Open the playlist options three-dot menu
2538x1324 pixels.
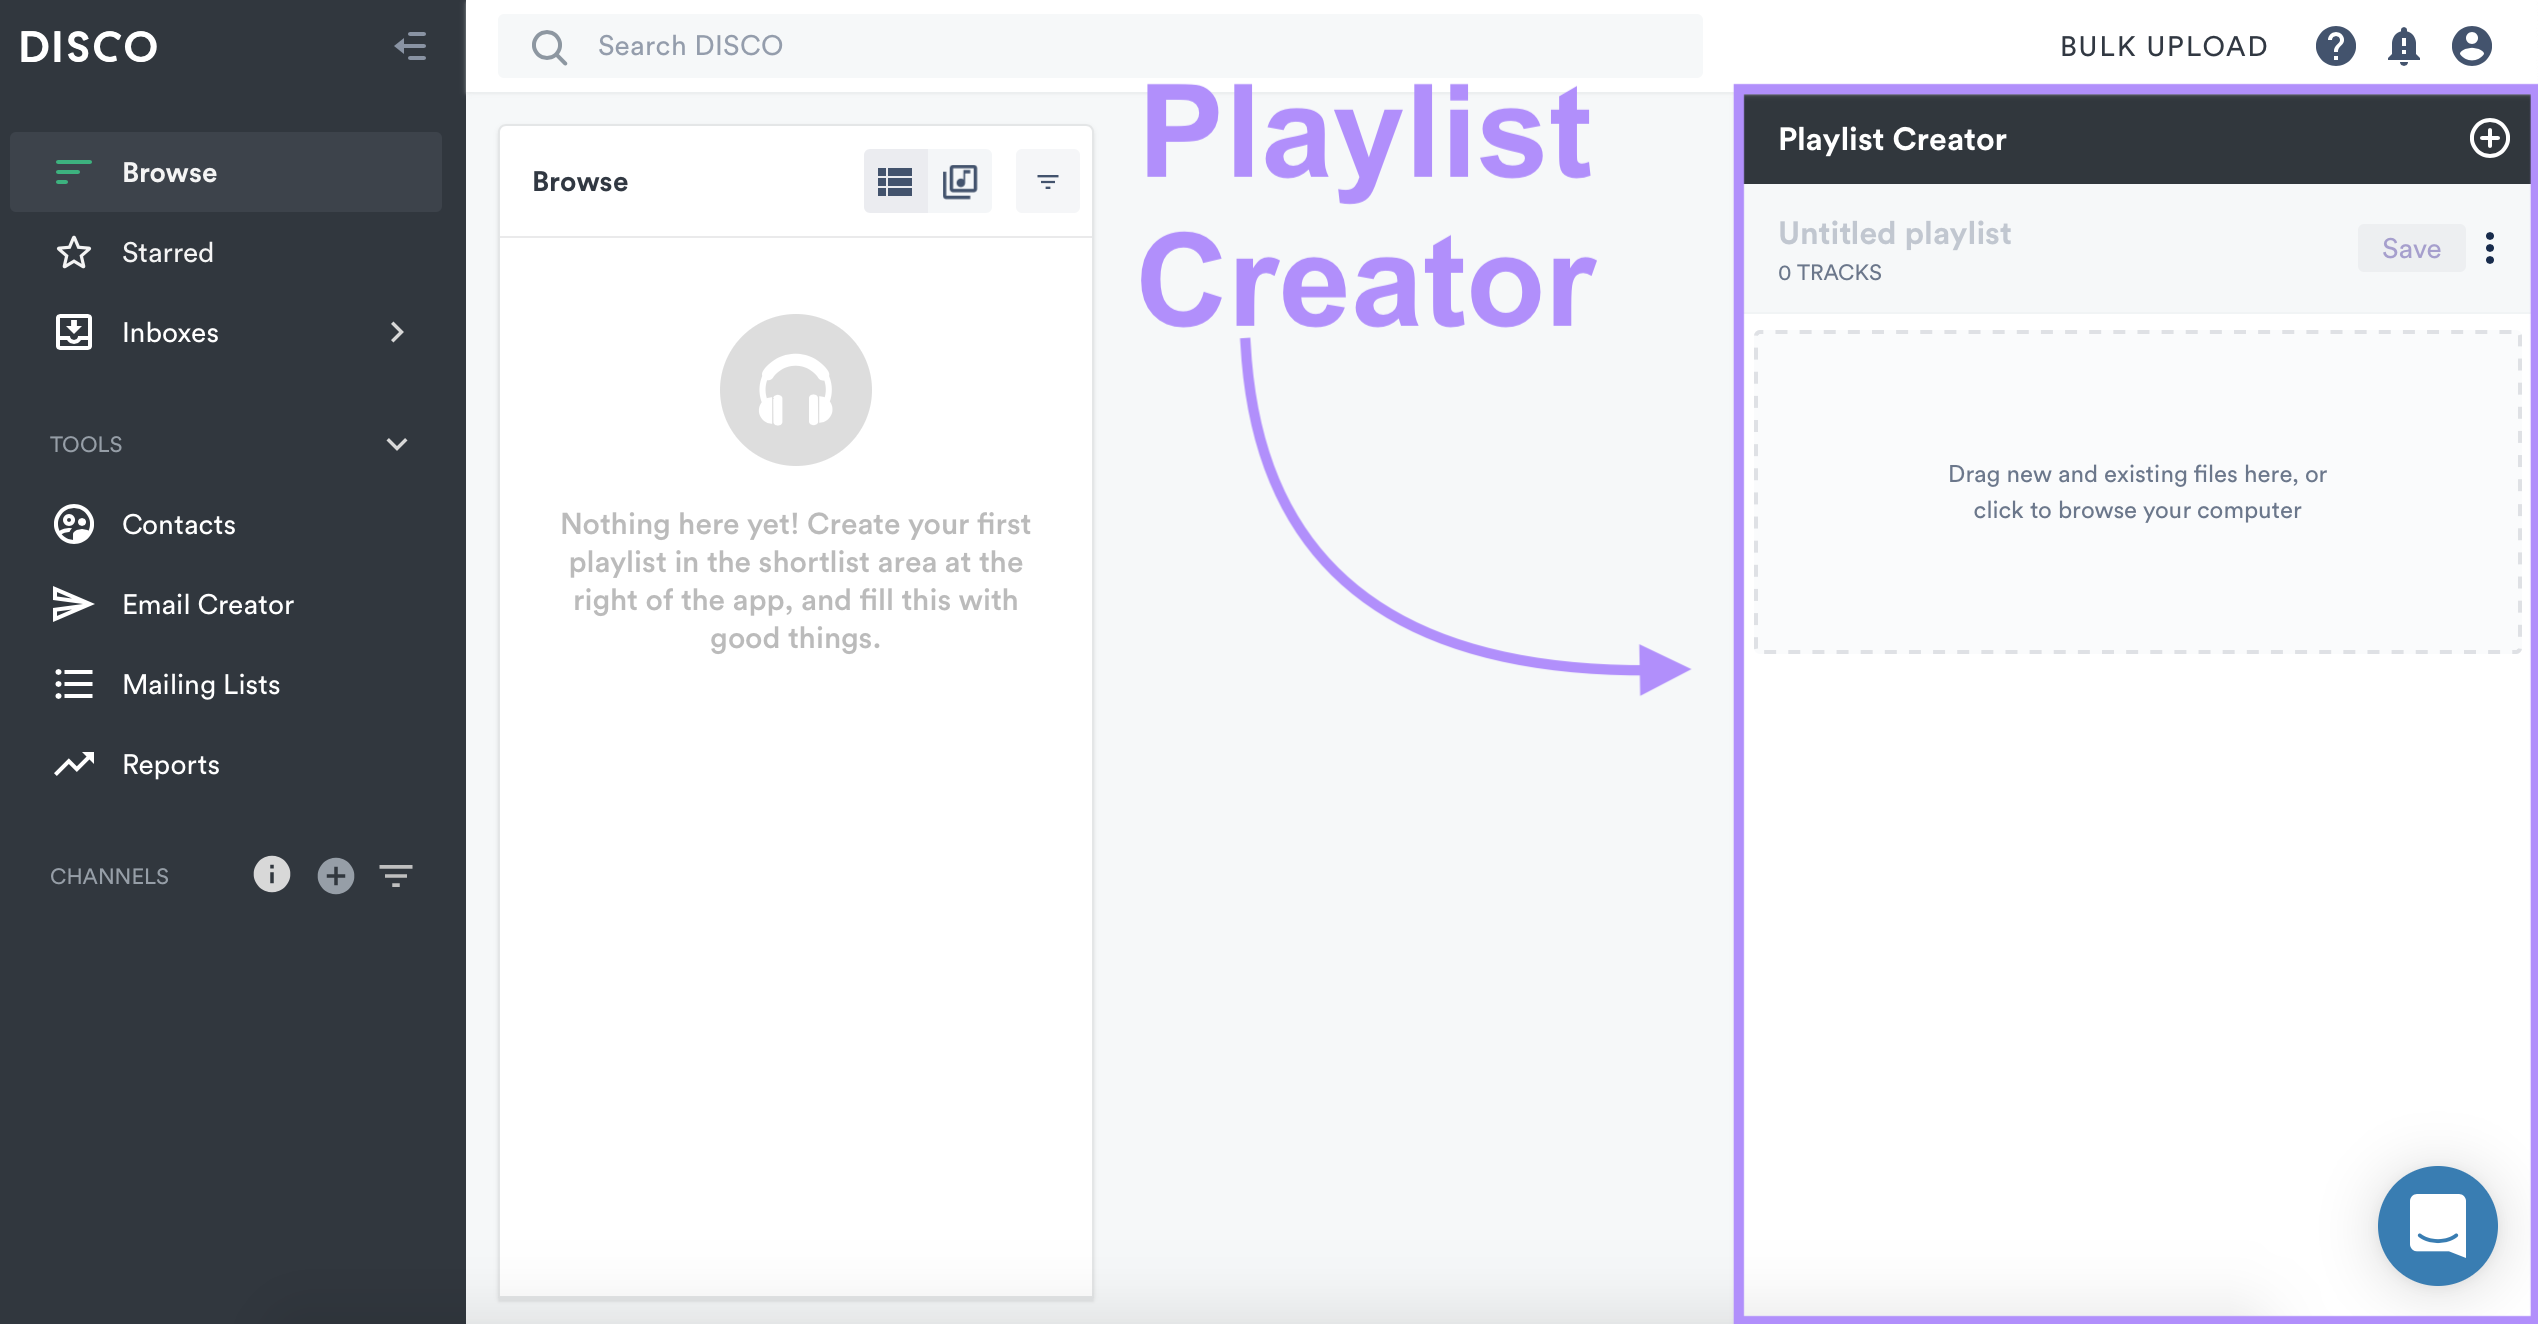(x=2490, y=248)
